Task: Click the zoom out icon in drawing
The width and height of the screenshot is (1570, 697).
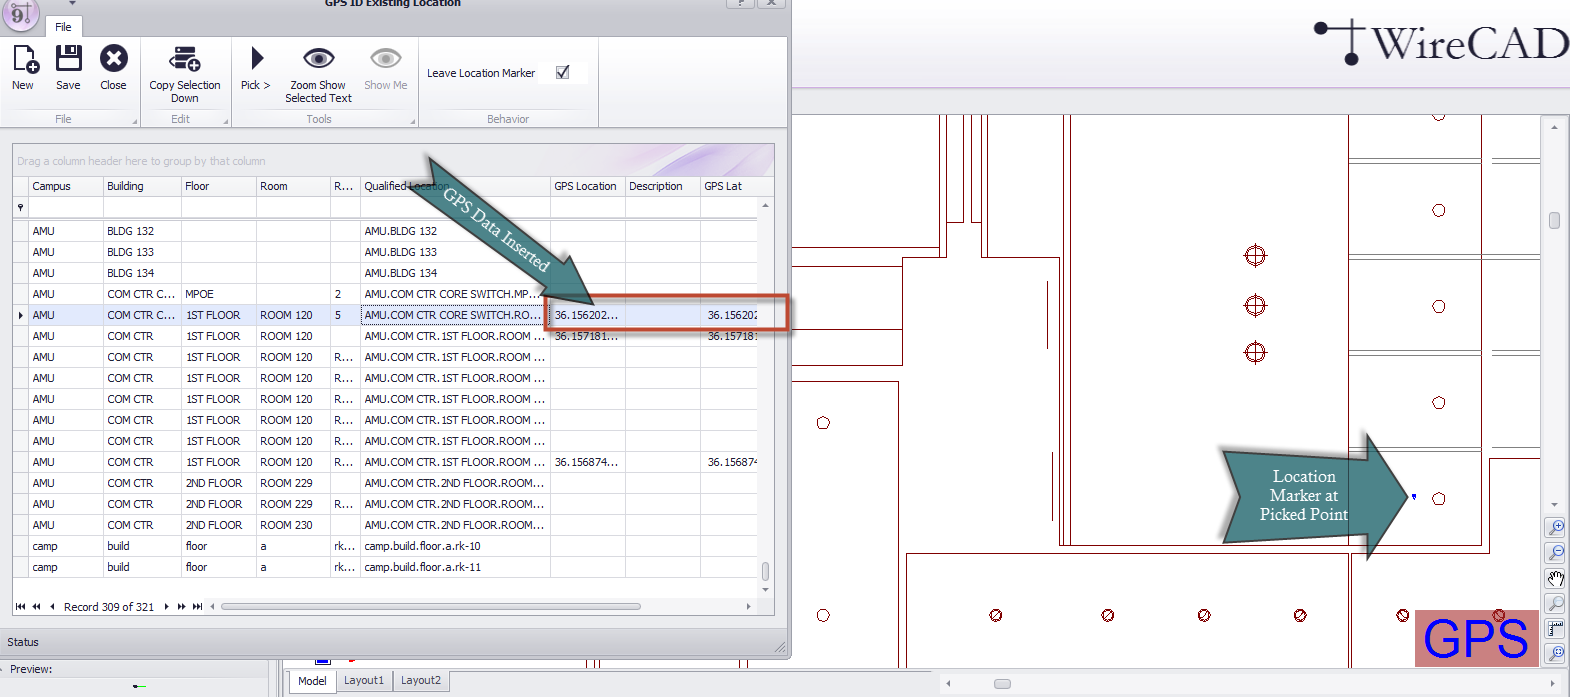Action: pyautogui.click(x=1555, y=553)
